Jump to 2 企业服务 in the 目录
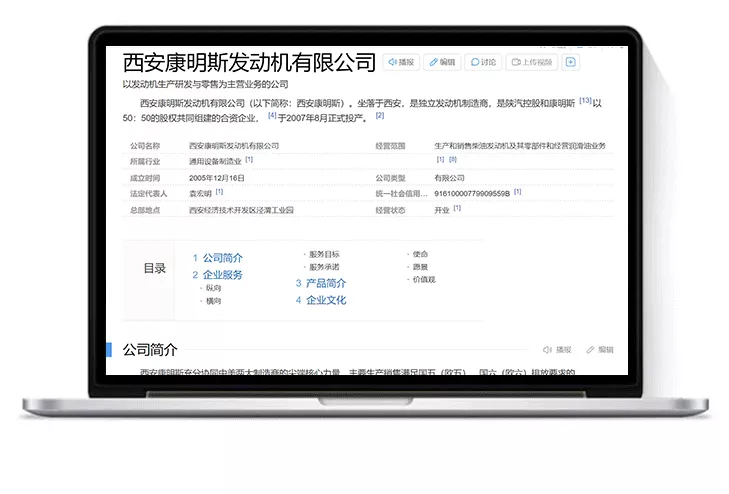The height and width of the screenshot is (494, 729). 218,275
